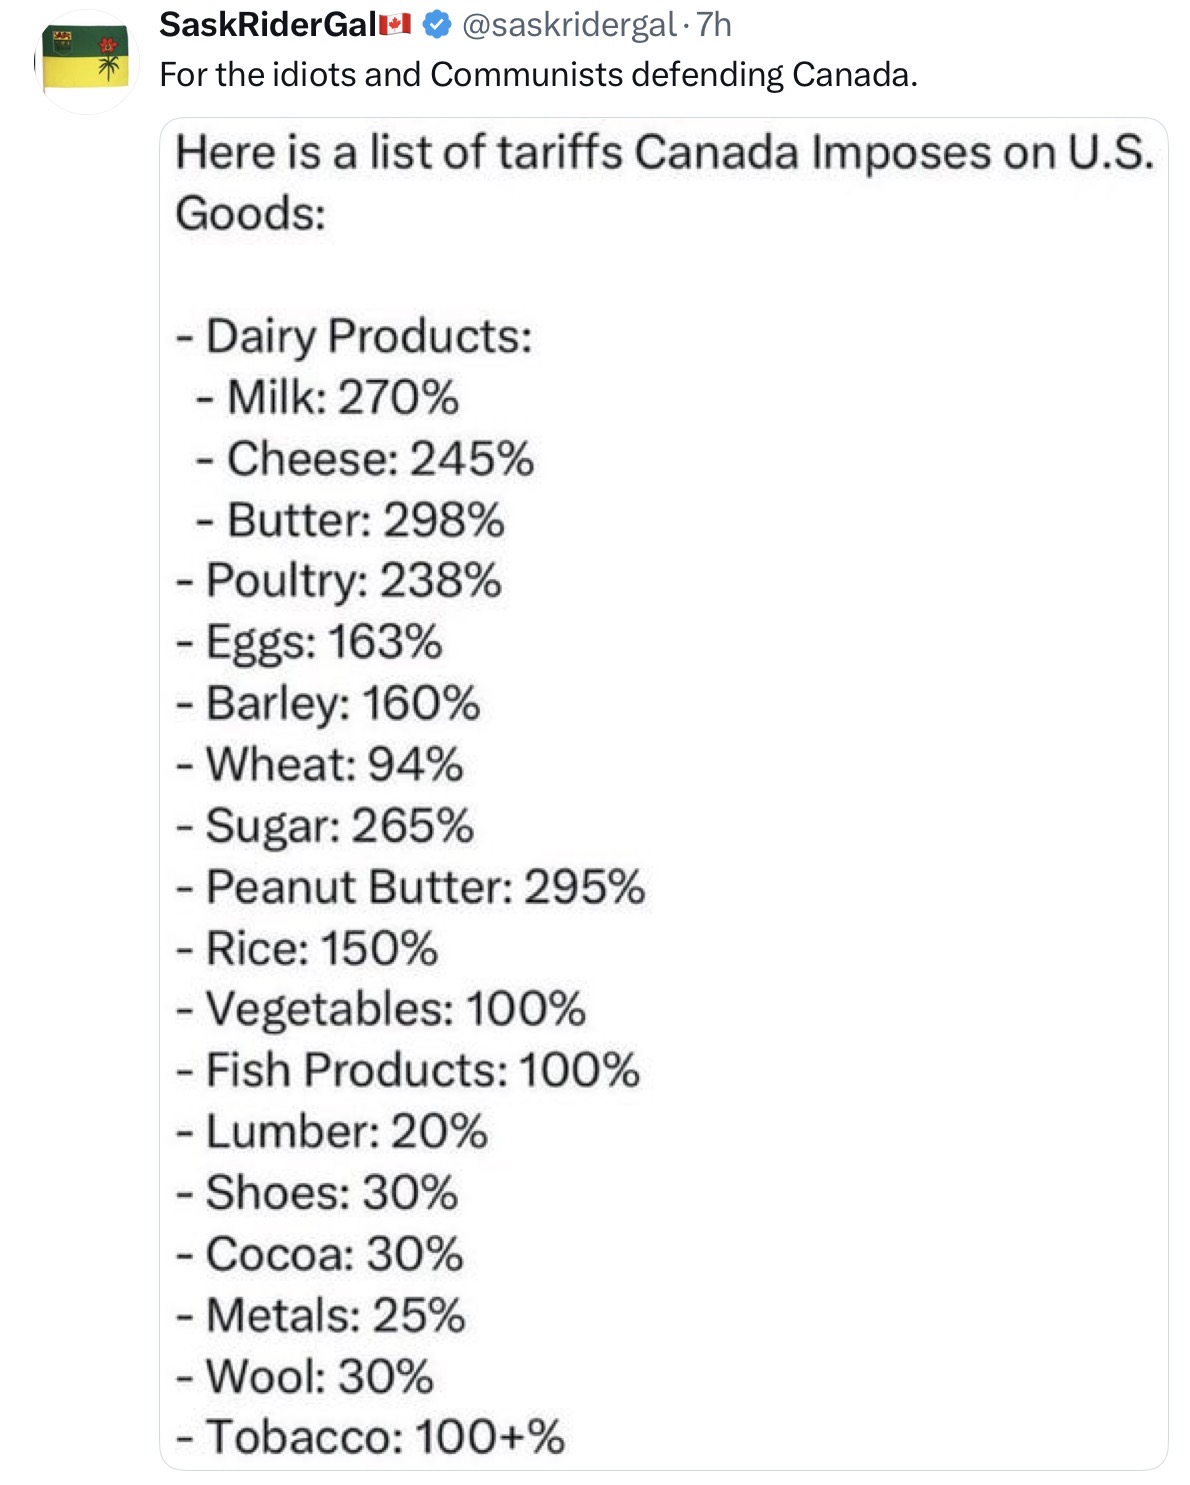Open the attached tariff list image

(664, 794)
